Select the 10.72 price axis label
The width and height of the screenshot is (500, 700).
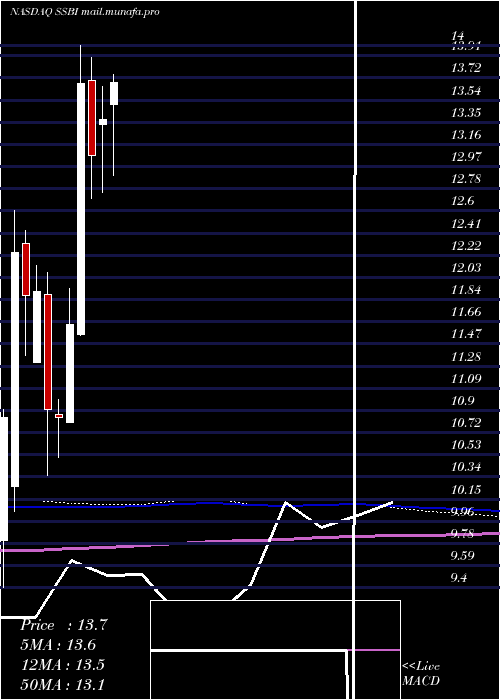pos(466,423)
